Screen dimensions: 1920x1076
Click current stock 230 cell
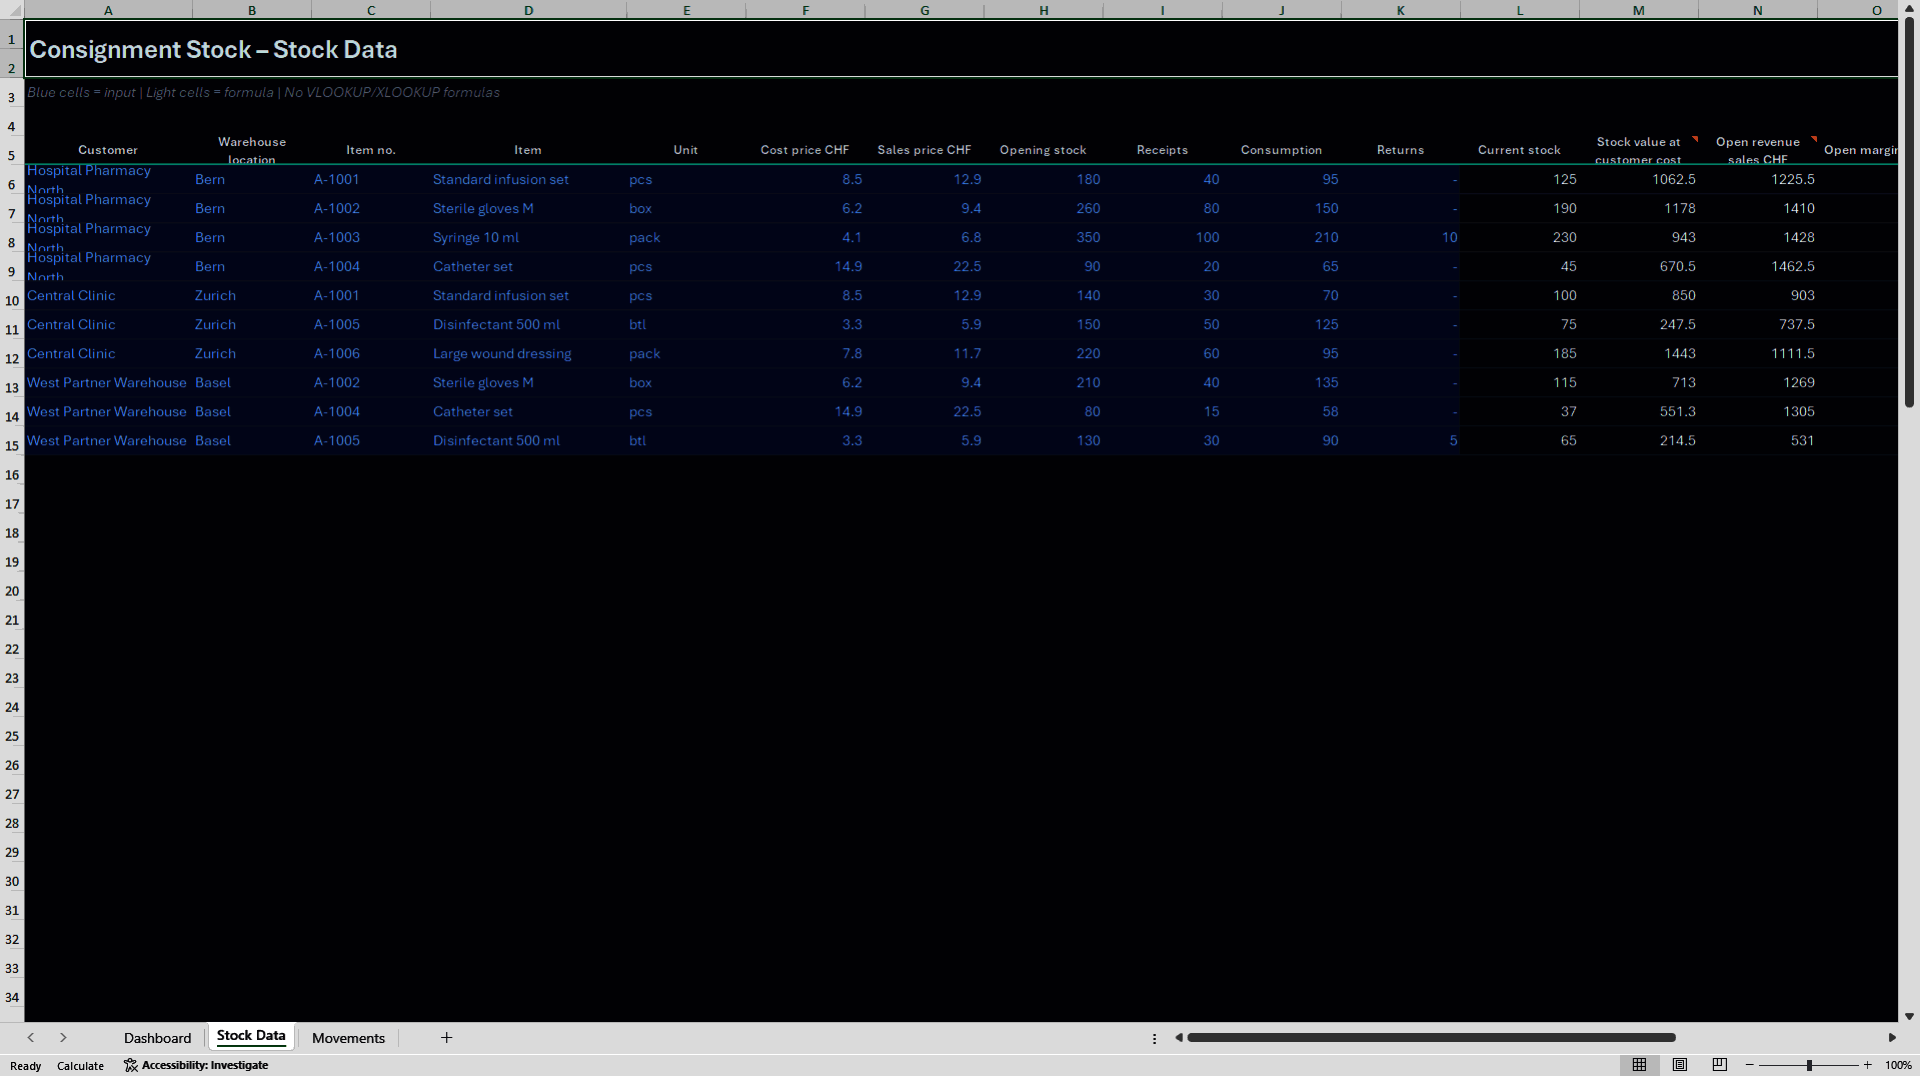click(1519, 237)
